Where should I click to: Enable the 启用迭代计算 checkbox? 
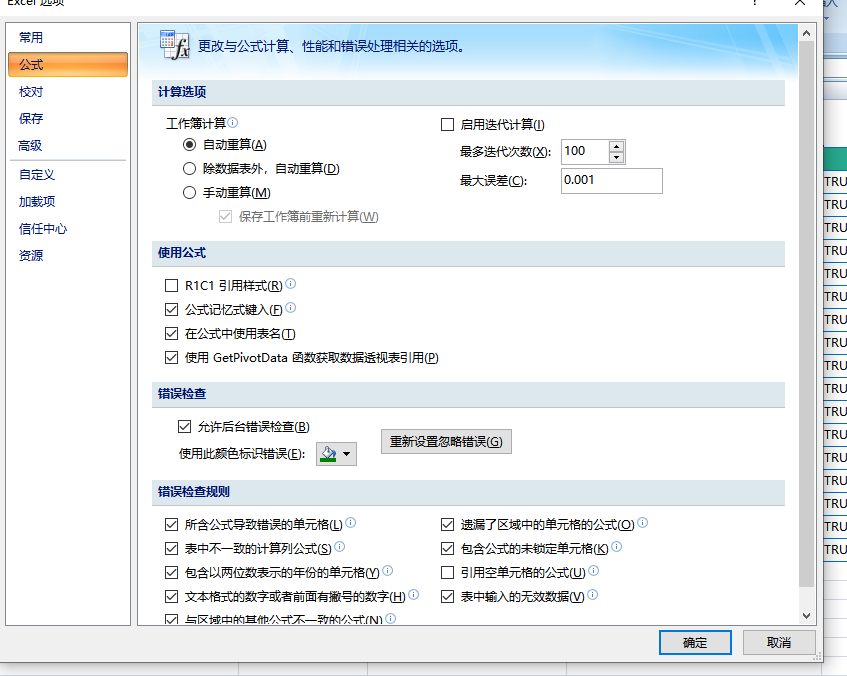(447, 125)
